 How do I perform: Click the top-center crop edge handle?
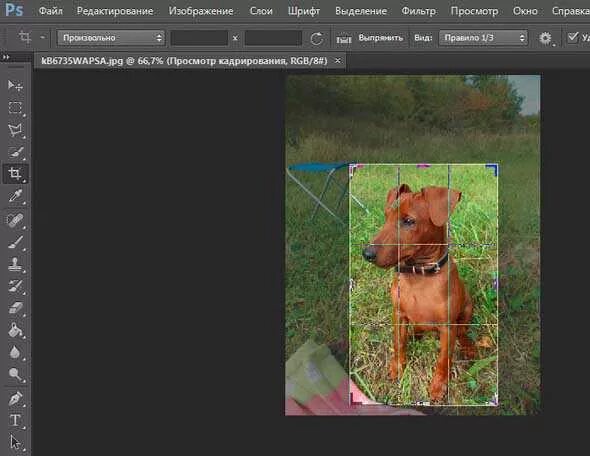[424, 165]
